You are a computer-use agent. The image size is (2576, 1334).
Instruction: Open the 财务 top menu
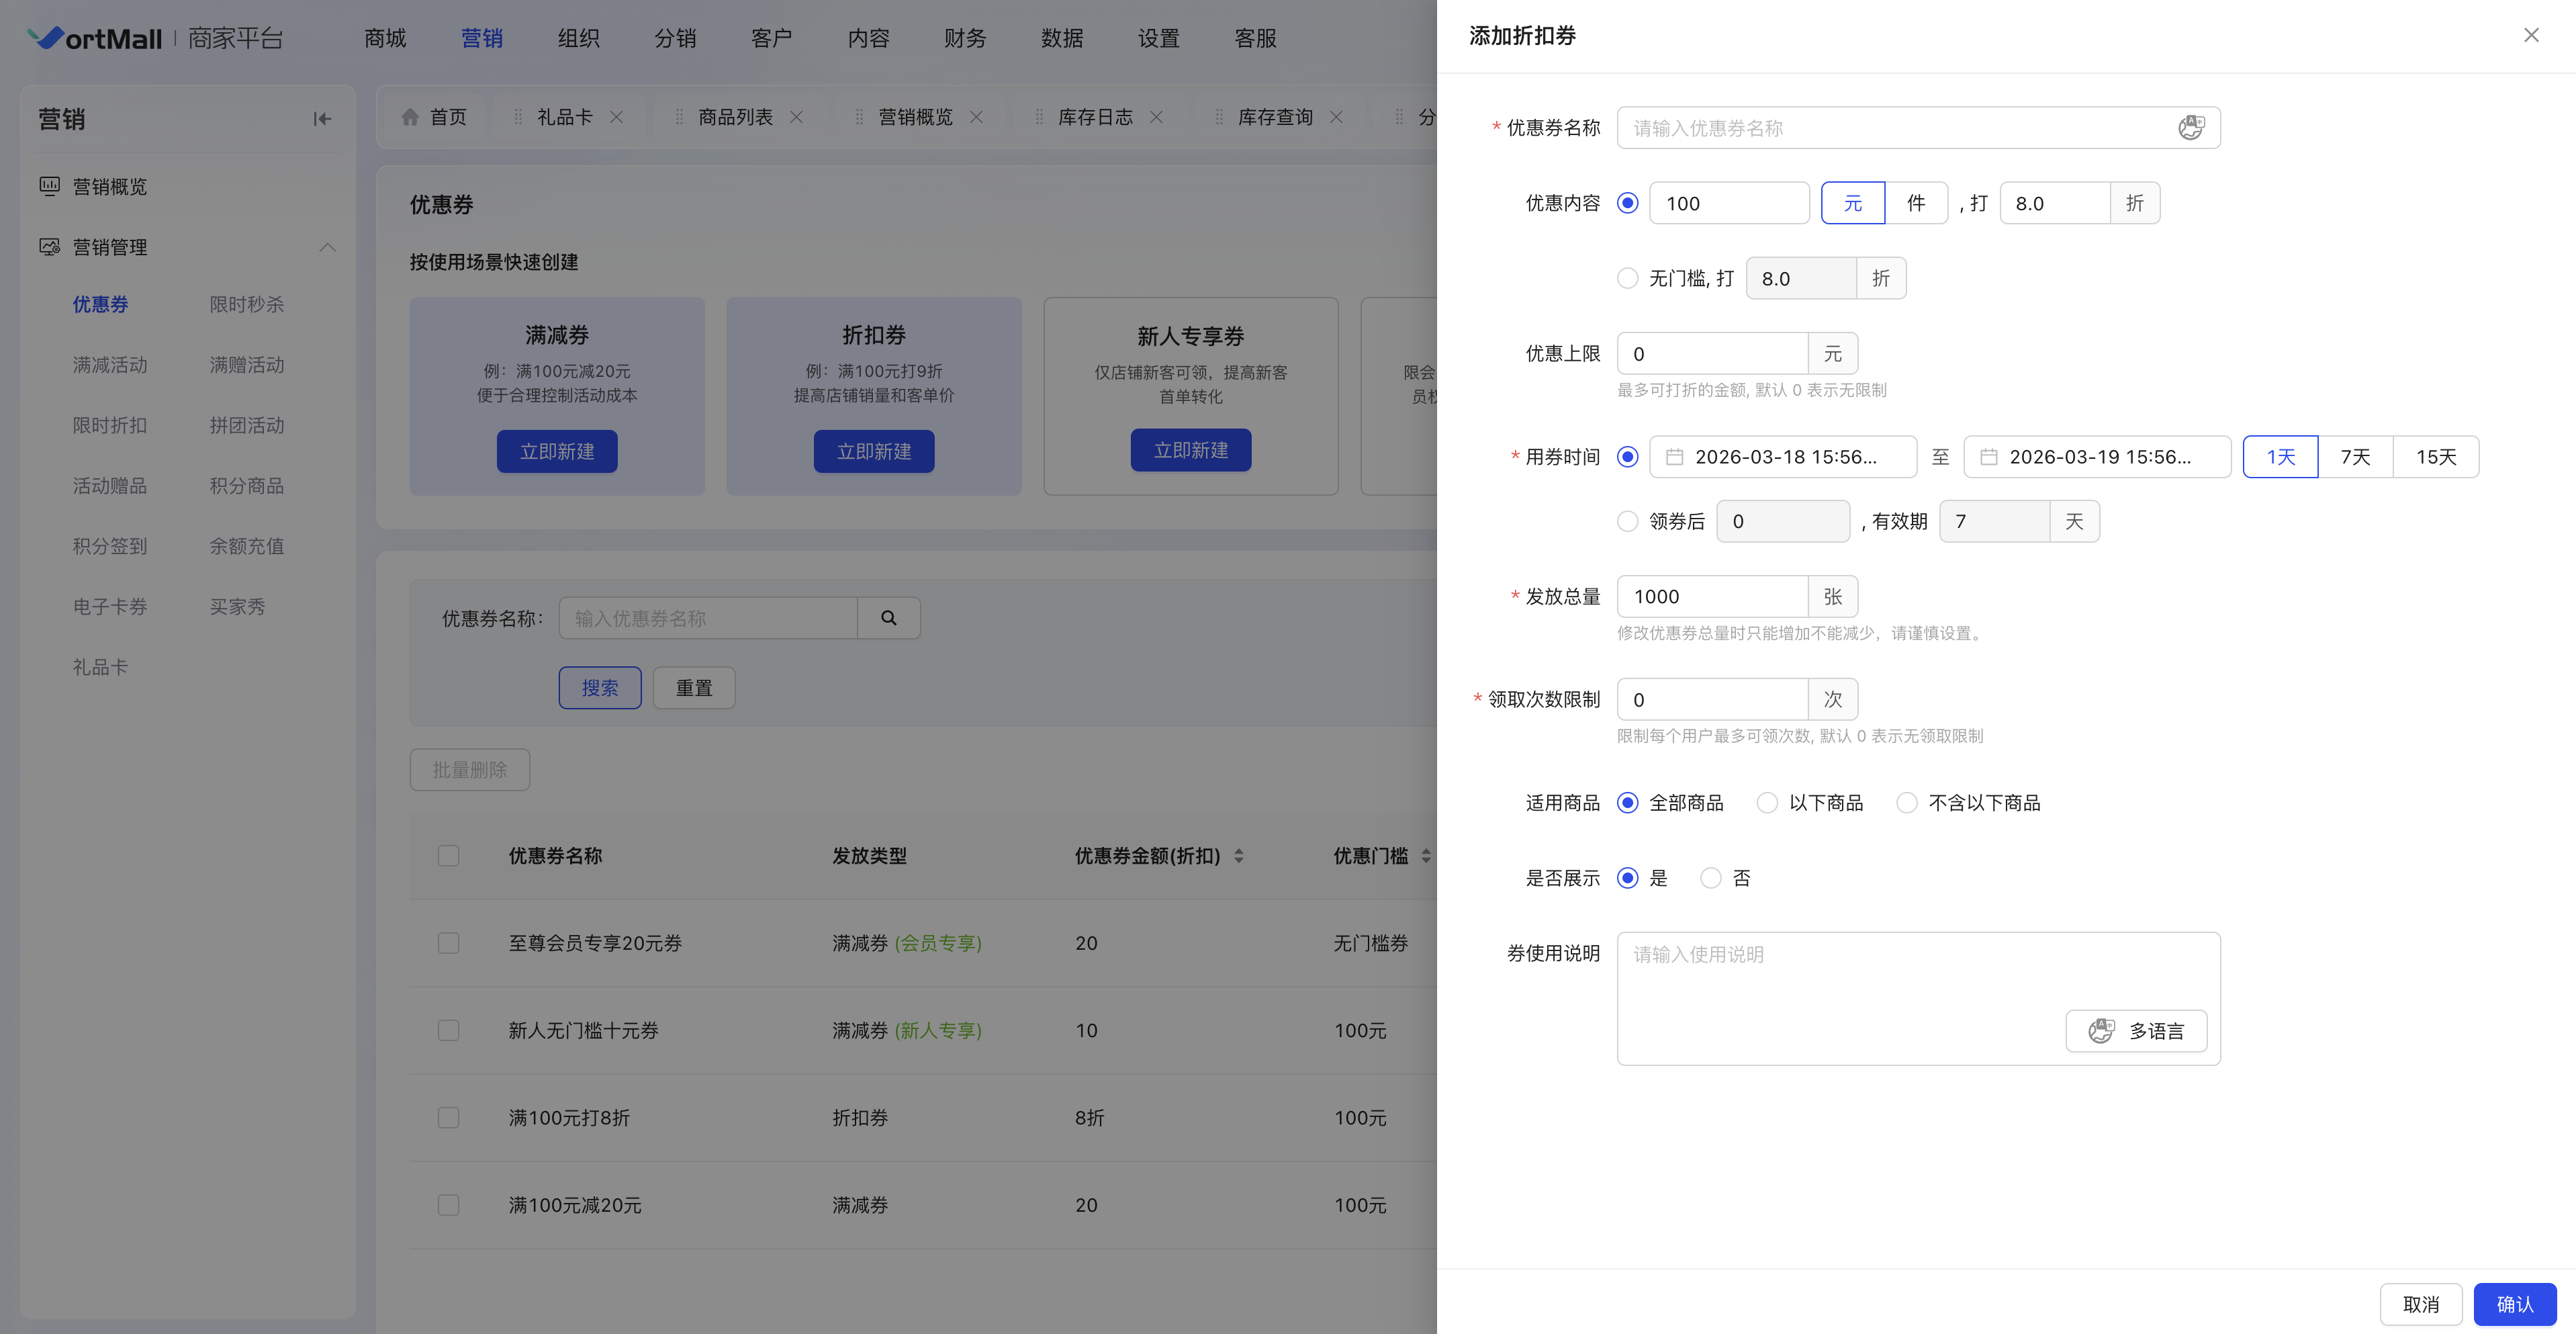(x=965, y=38)
